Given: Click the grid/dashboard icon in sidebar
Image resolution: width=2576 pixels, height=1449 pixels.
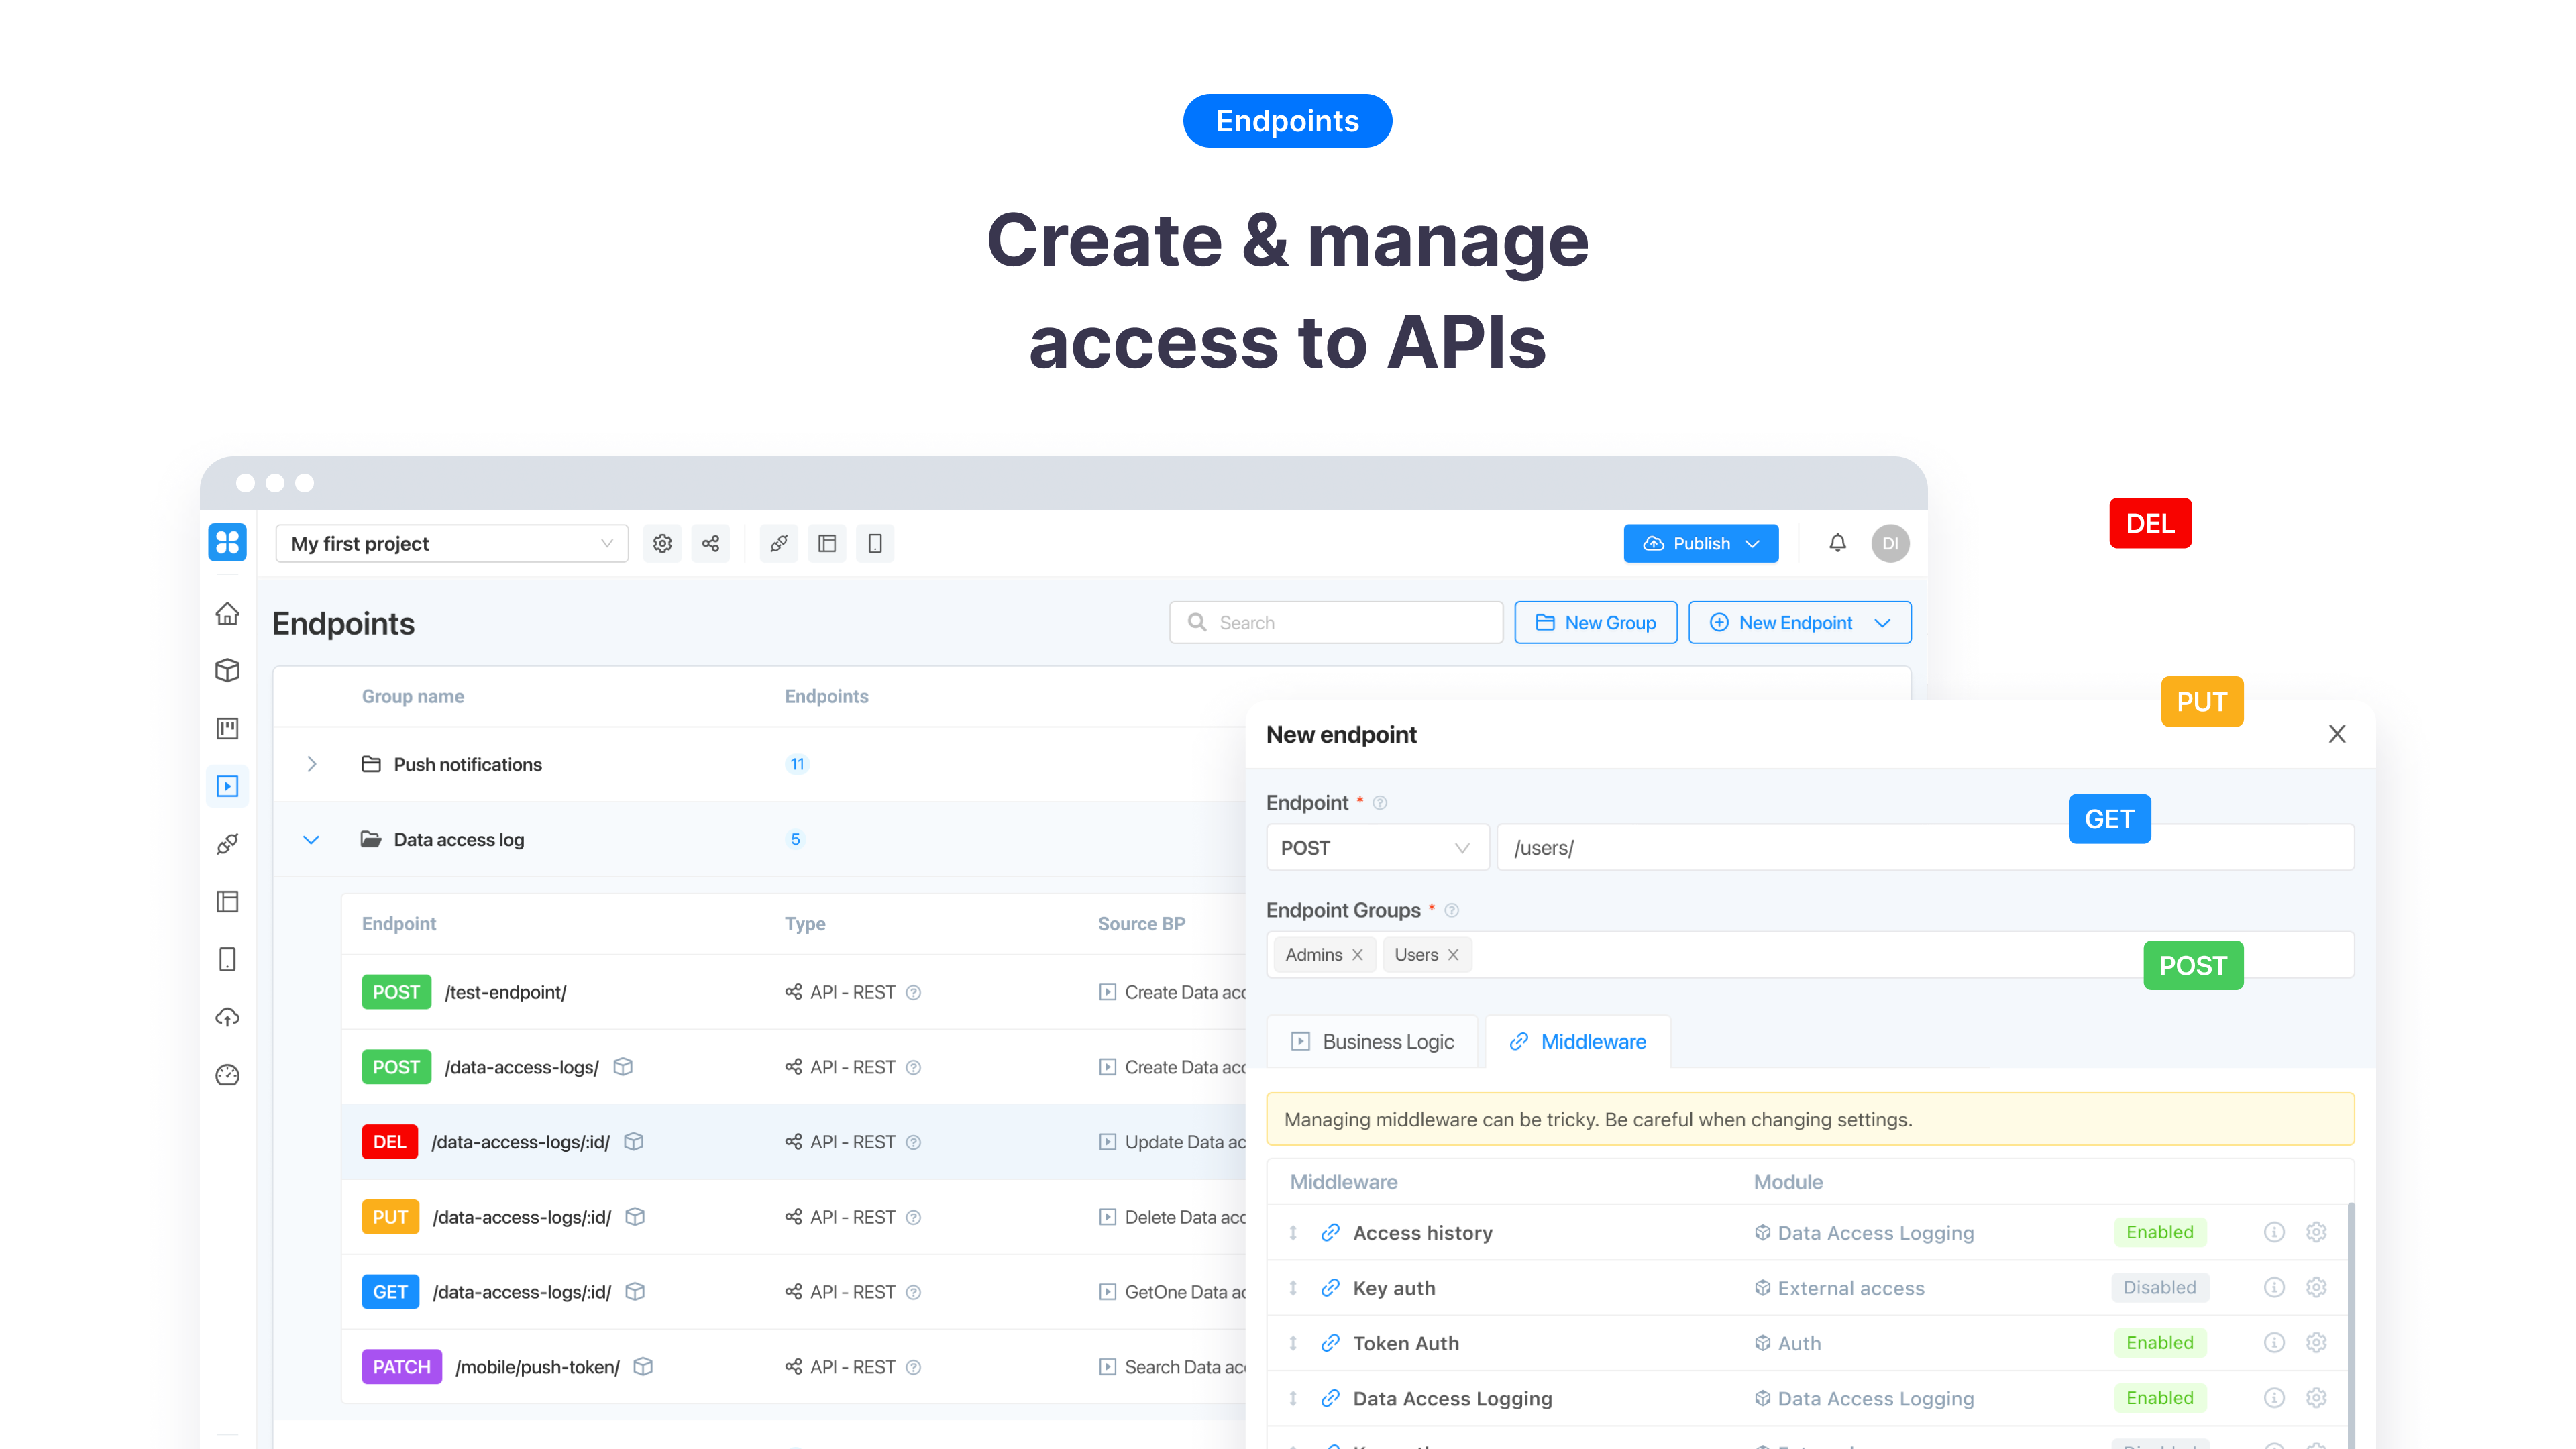Looking at the screenshot, I should [x=228, y=541].
